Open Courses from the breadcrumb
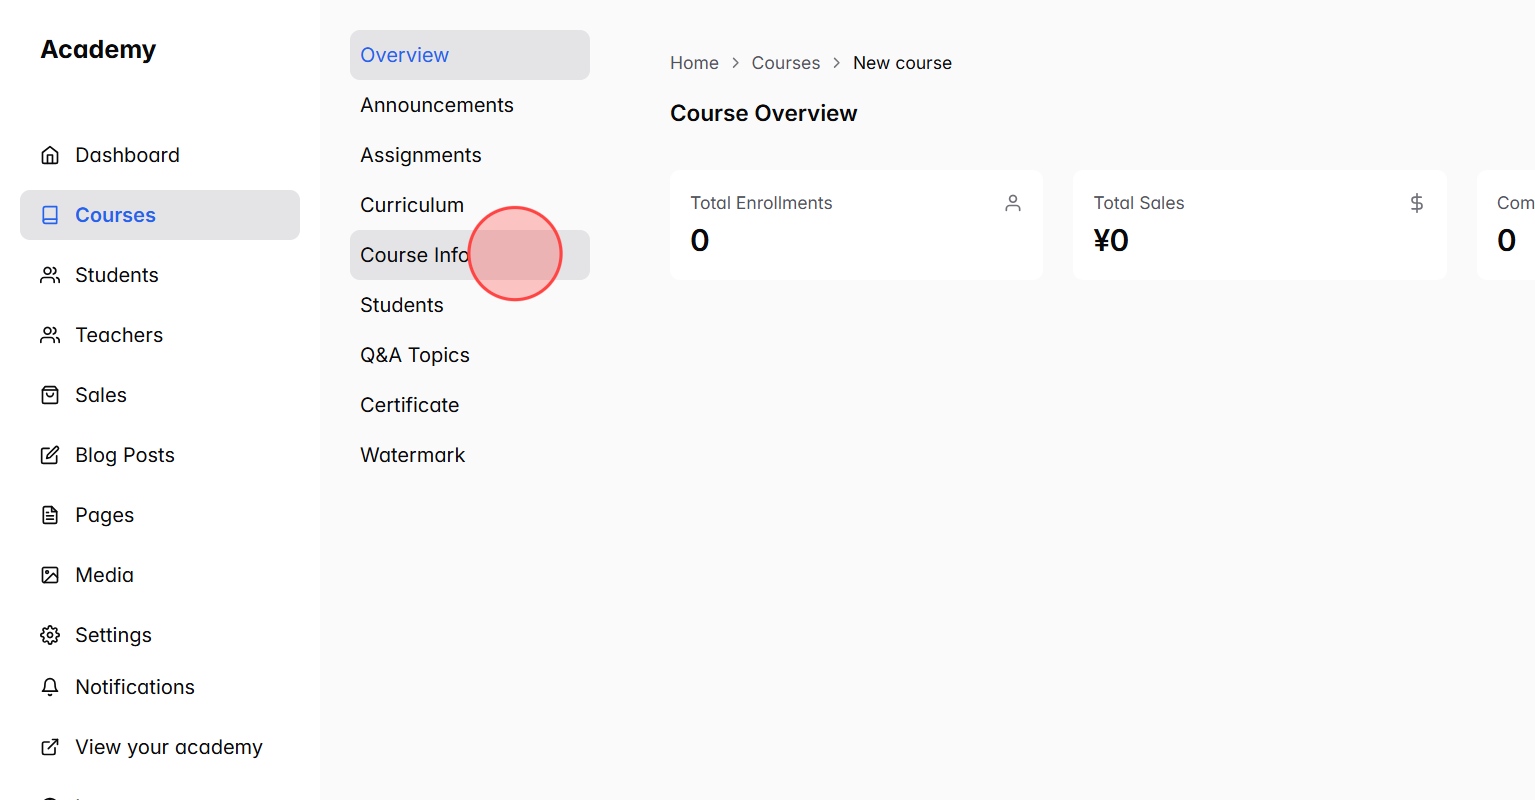Image resolution: width=1535 pixels, height=800 pixels. point(786,62)
